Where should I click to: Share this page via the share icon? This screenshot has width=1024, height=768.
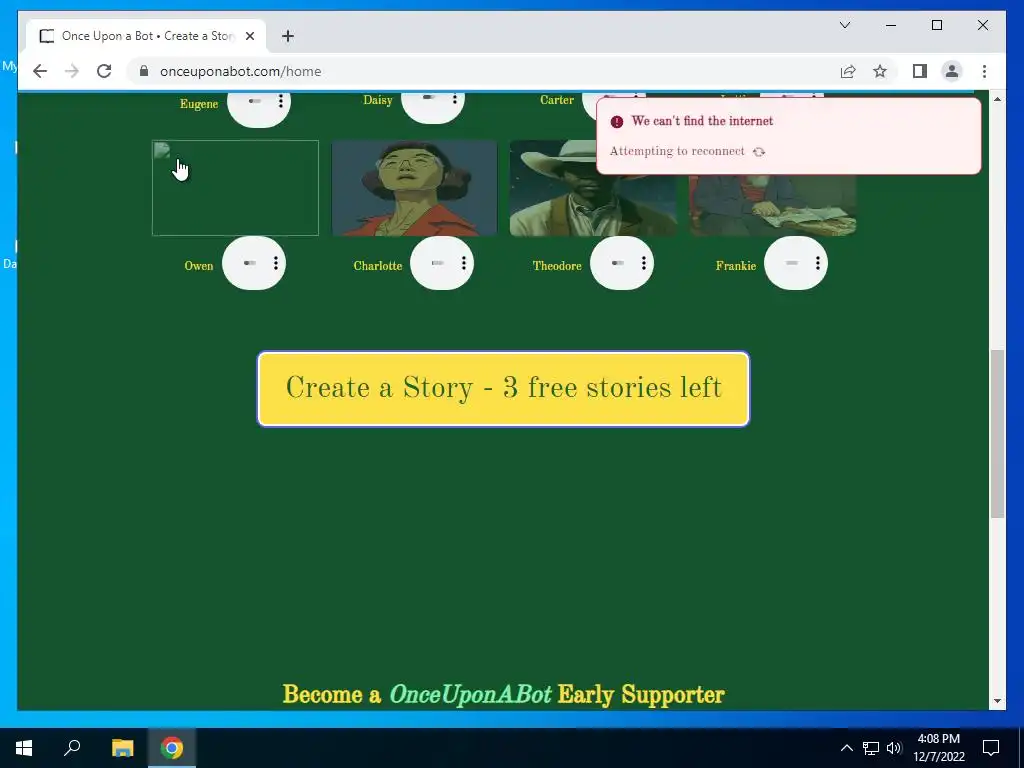[x=848, y=71]
